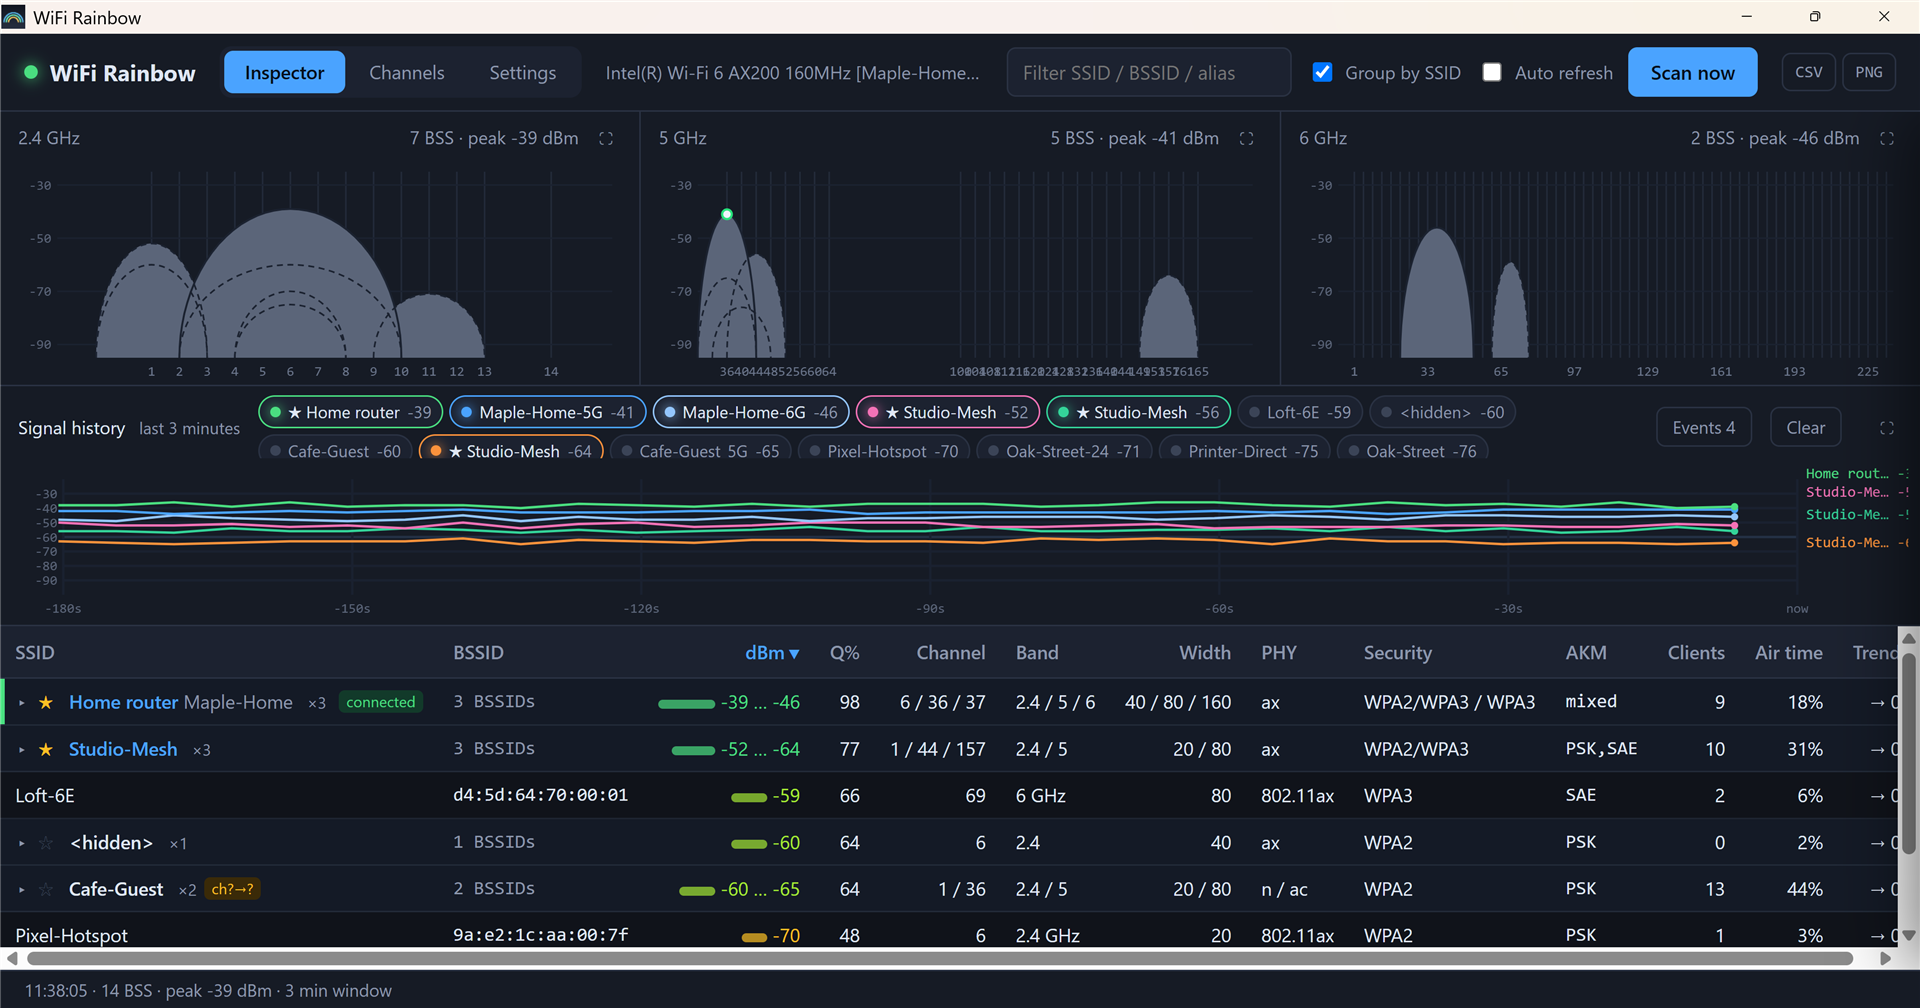Click the Scan now button
1920x1008 pixels.
[1692, 73]
